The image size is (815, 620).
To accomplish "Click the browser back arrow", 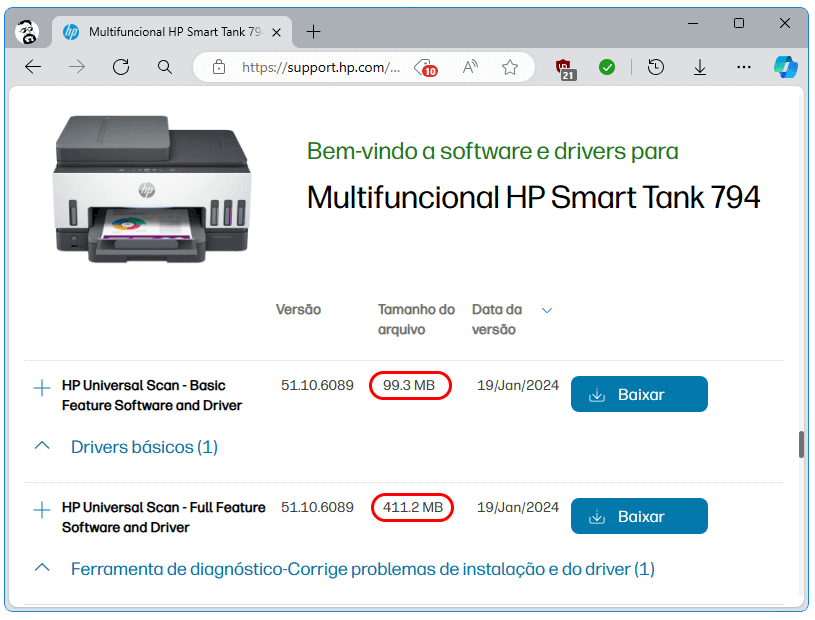I will tap(33, 67).
